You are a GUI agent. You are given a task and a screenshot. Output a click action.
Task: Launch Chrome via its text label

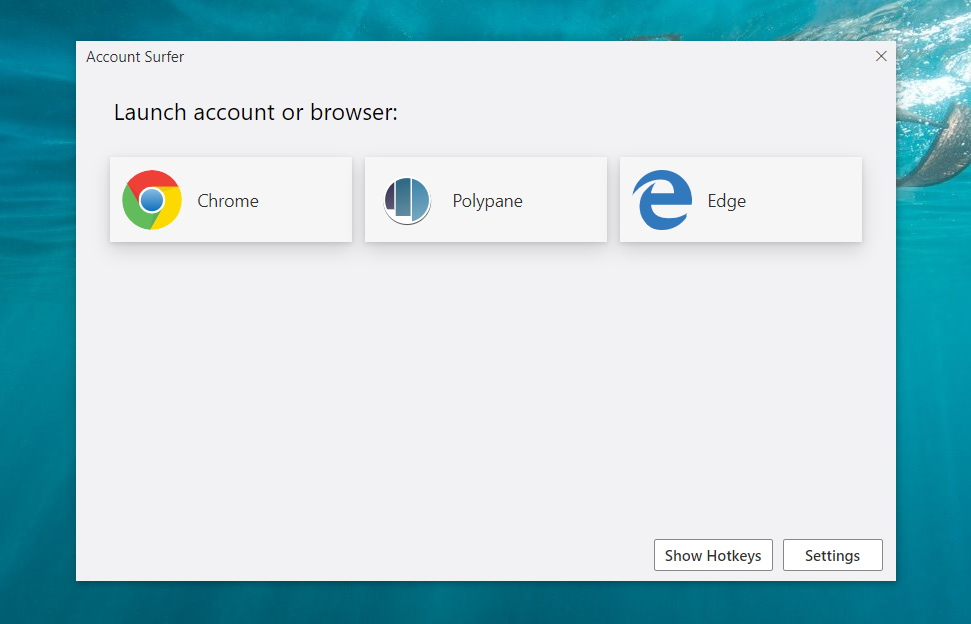(x=228, y=201)
